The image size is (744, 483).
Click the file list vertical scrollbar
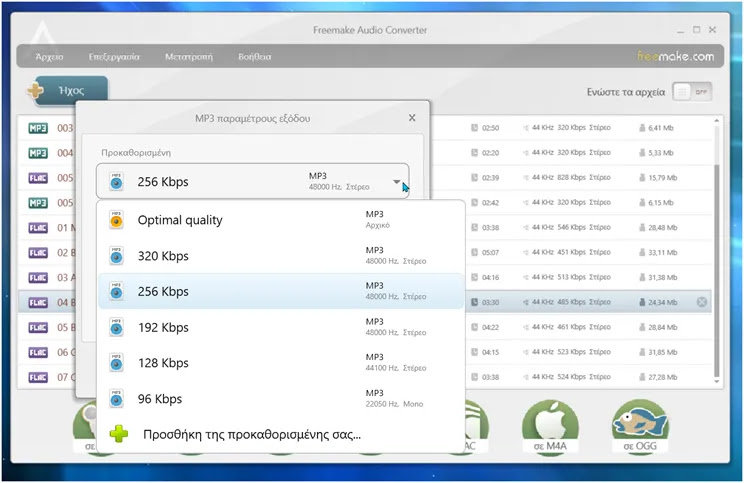(x=716, y=270)
